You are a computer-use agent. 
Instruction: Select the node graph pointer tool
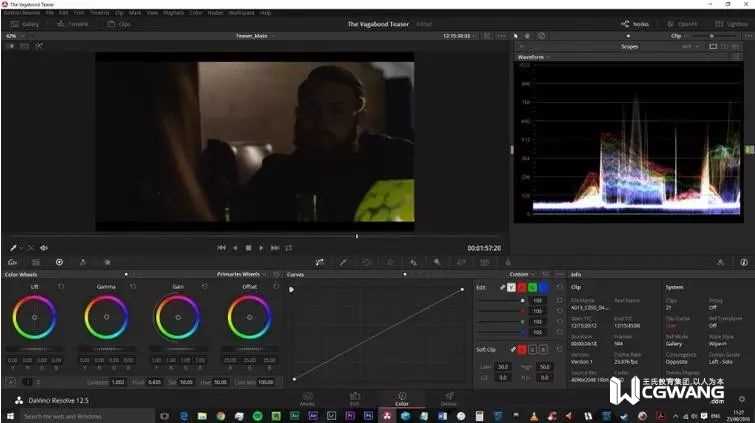[x=516, y=36]
